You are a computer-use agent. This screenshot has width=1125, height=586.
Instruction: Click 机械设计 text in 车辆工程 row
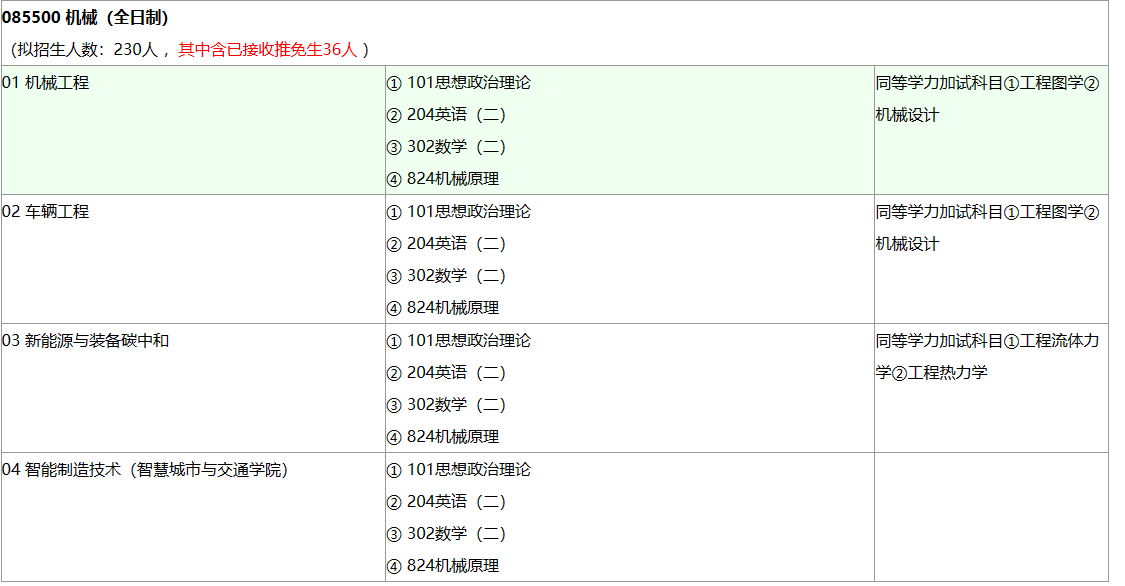(x=908, y=244)
